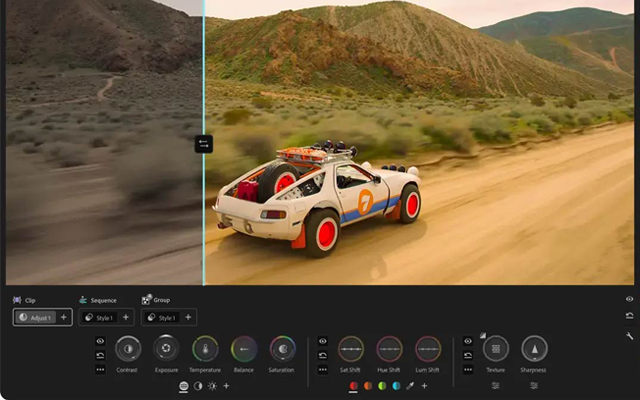Select the orange color swatch

(x=368, y=386)
